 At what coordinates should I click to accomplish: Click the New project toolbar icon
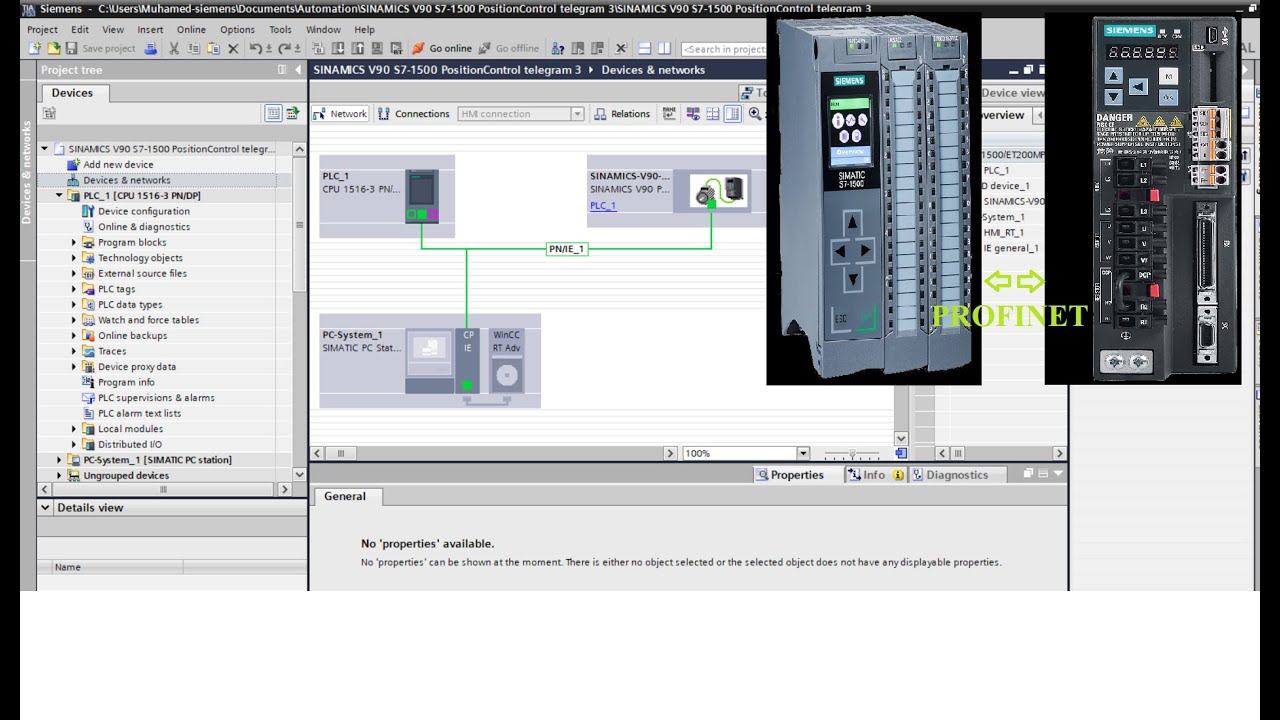34,48
